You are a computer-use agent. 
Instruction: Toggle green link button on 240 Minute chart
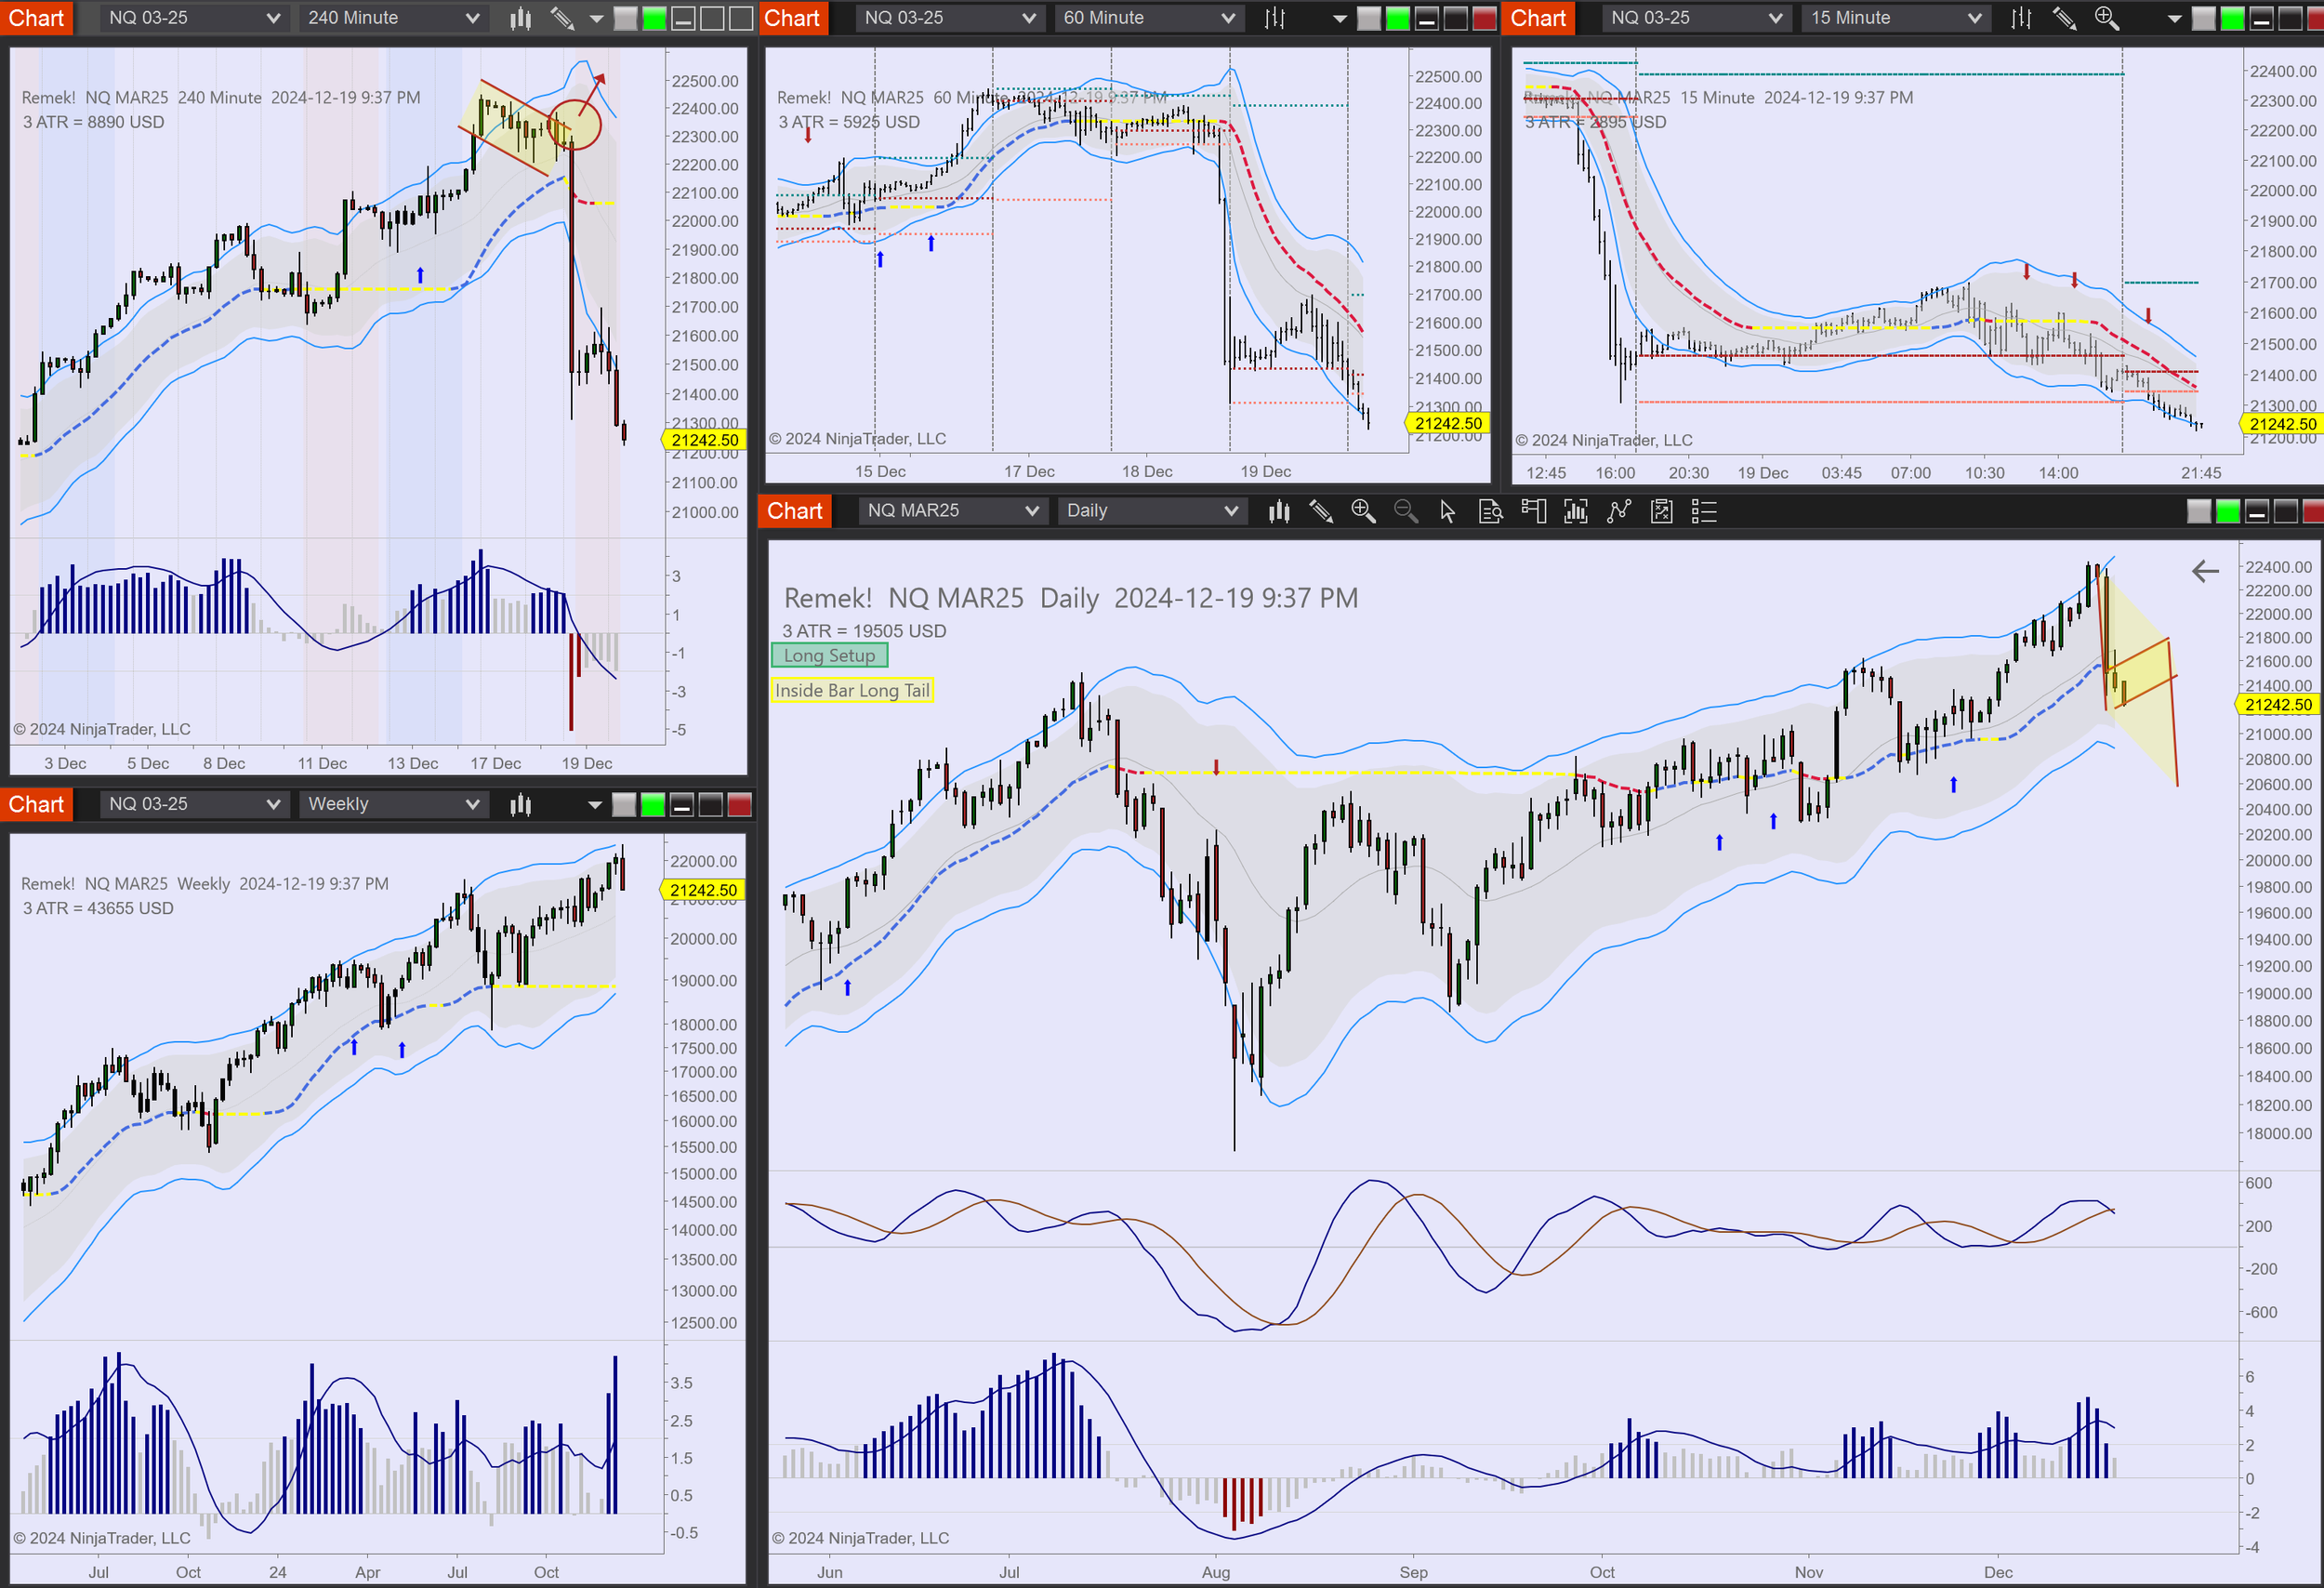click(x=654, y=18)
